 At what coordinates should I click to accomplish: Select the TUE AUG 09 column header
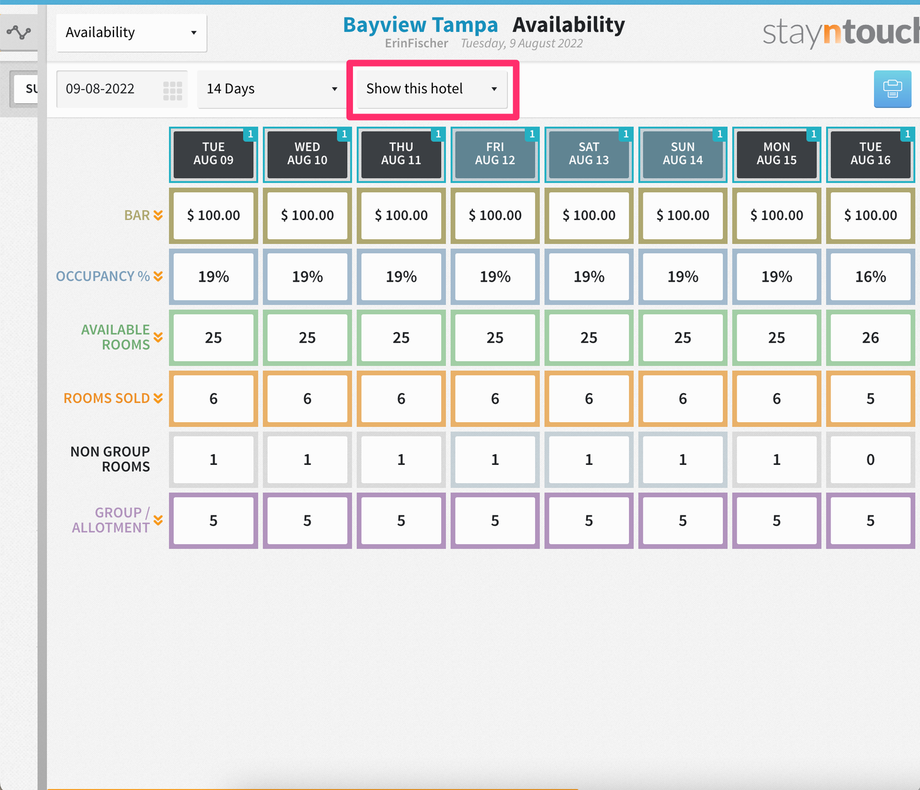click(x=214, y=154)
